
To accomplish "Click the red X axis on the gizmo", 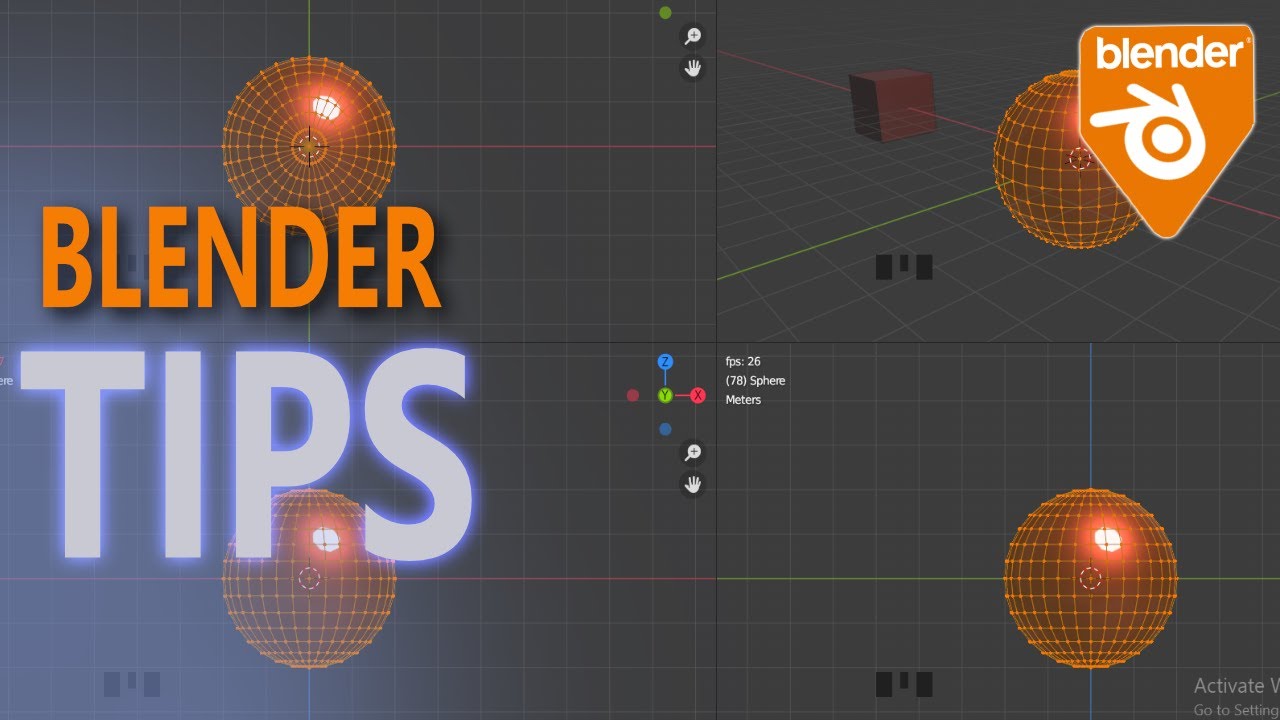I will [698, 396].
